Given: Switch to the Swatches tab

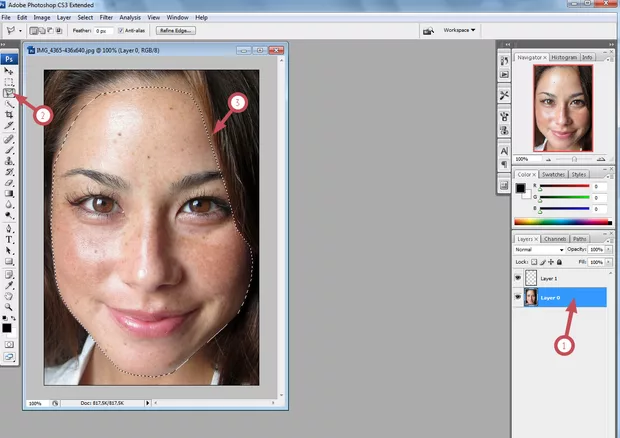Looking at the screenshot, I should pyautogui.click(x=553, y=174).
